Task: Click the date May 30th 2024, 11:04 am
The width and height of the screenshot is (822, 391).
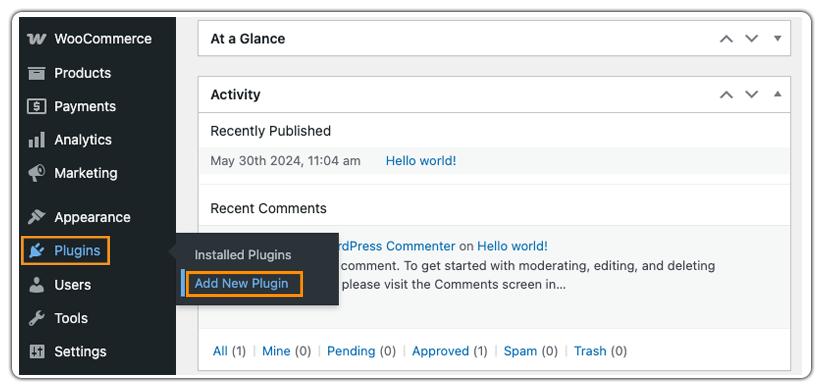Action: pos(285,161)
